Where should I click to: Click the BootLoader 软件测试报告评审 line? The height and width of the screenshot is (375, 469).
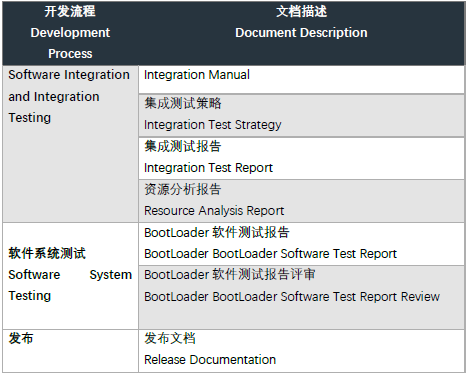pos(230,275)
